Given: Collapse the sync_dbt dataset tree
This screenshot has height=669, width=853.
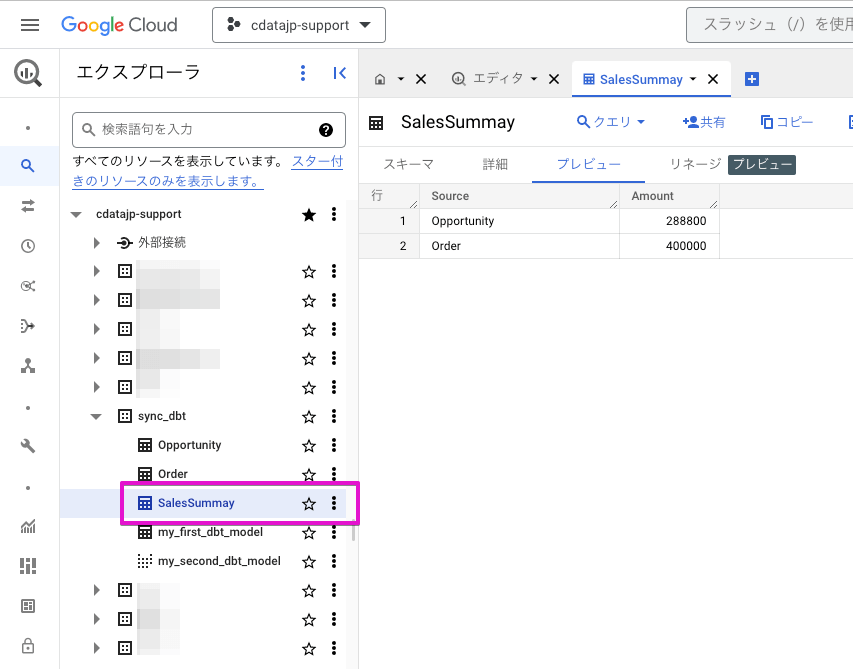Looking at the screenshot, I should click(96, 417).
